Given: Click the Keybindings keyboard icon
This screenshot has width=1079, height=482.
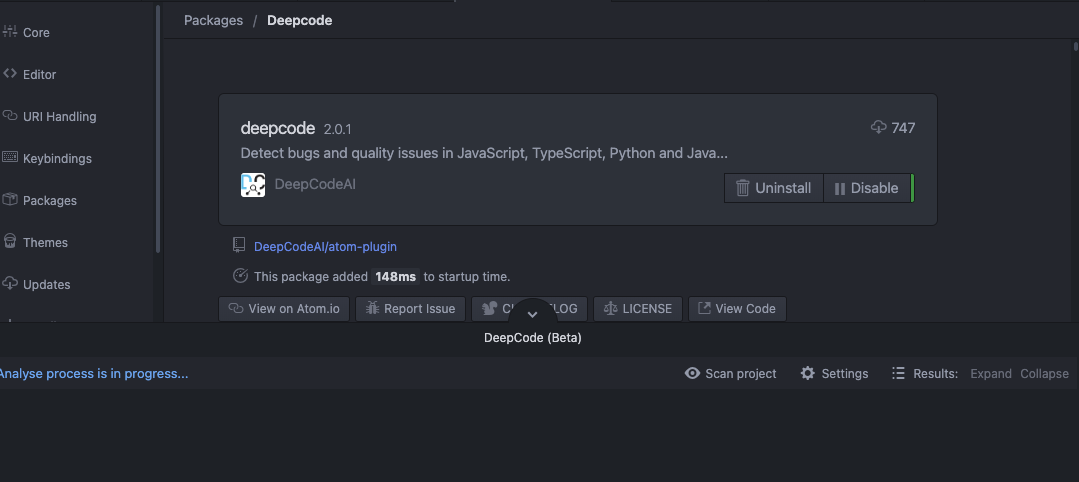Looking at the screenshot, I should (x=10, y=158).
